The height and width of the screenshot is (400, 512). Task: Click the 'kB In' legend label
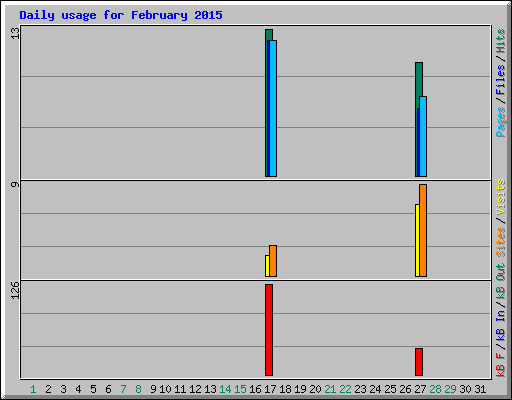coord(501,325)
